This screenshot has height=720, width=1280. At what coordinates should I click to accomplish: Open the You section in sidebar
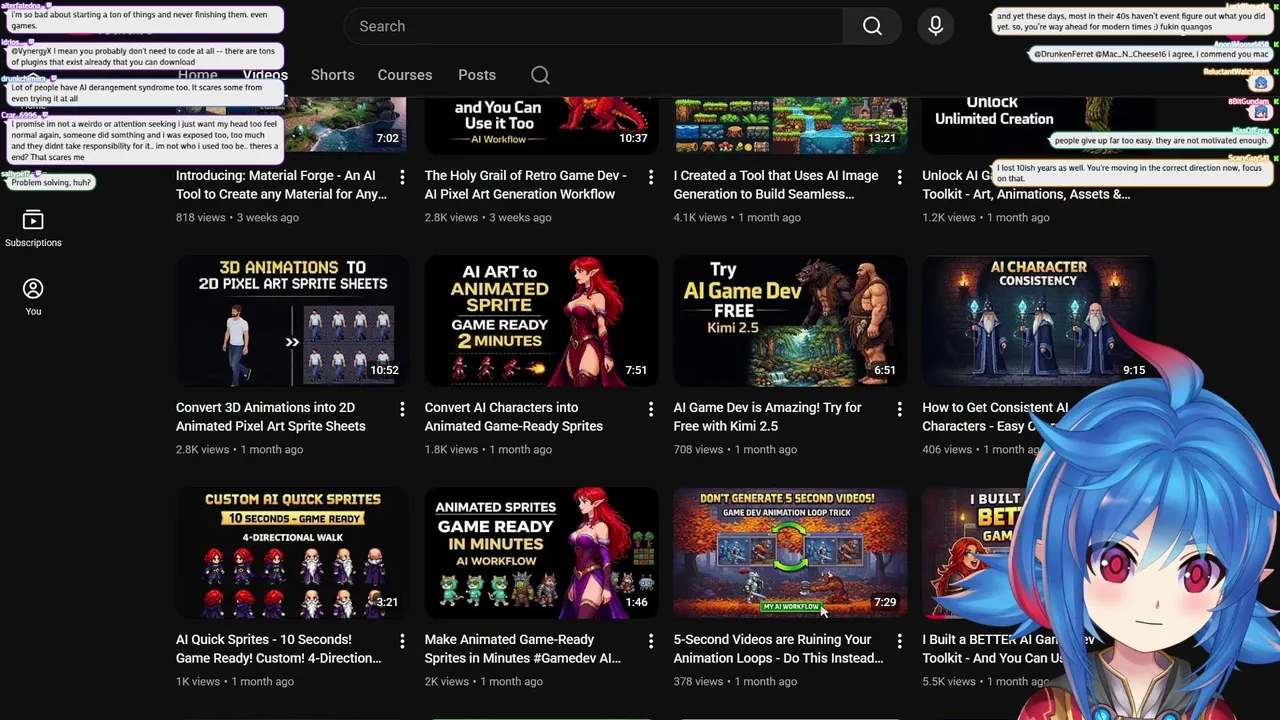(33, 297)
